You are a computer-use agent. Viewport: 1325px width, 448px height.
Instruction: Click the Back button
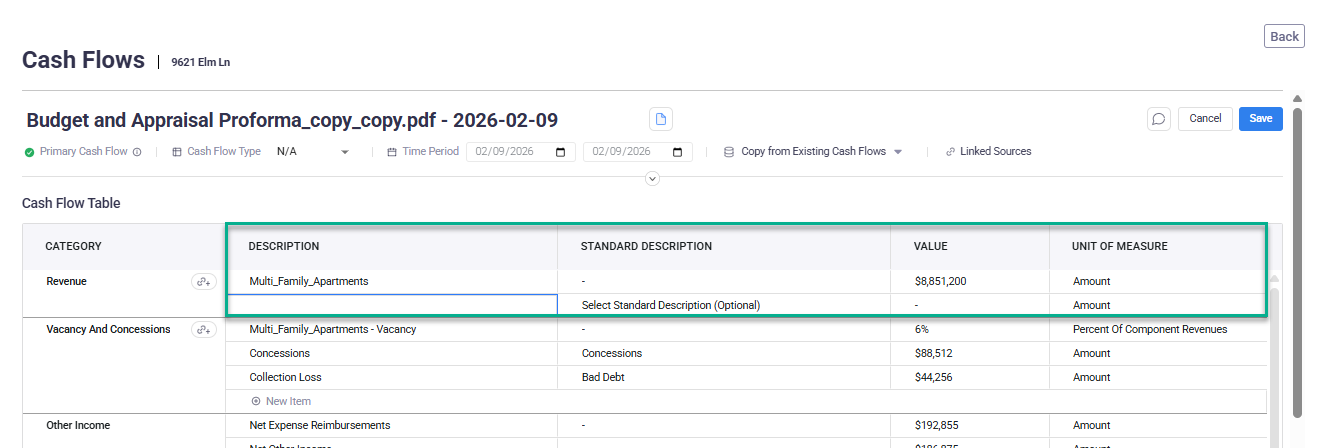[1284, 36]
